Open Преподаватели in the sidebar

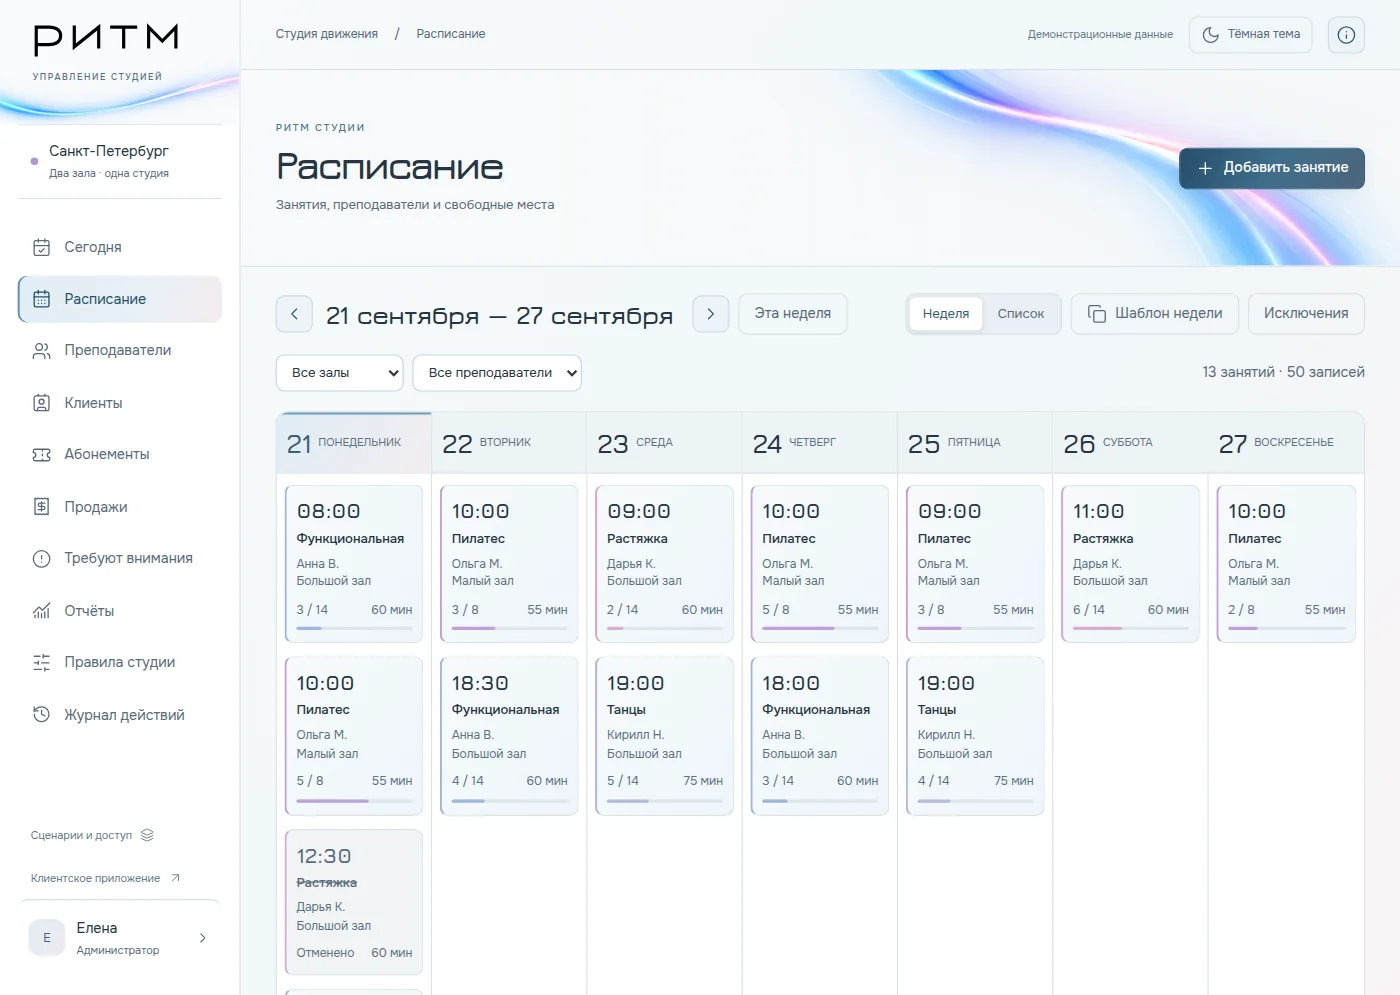(120, 351)
